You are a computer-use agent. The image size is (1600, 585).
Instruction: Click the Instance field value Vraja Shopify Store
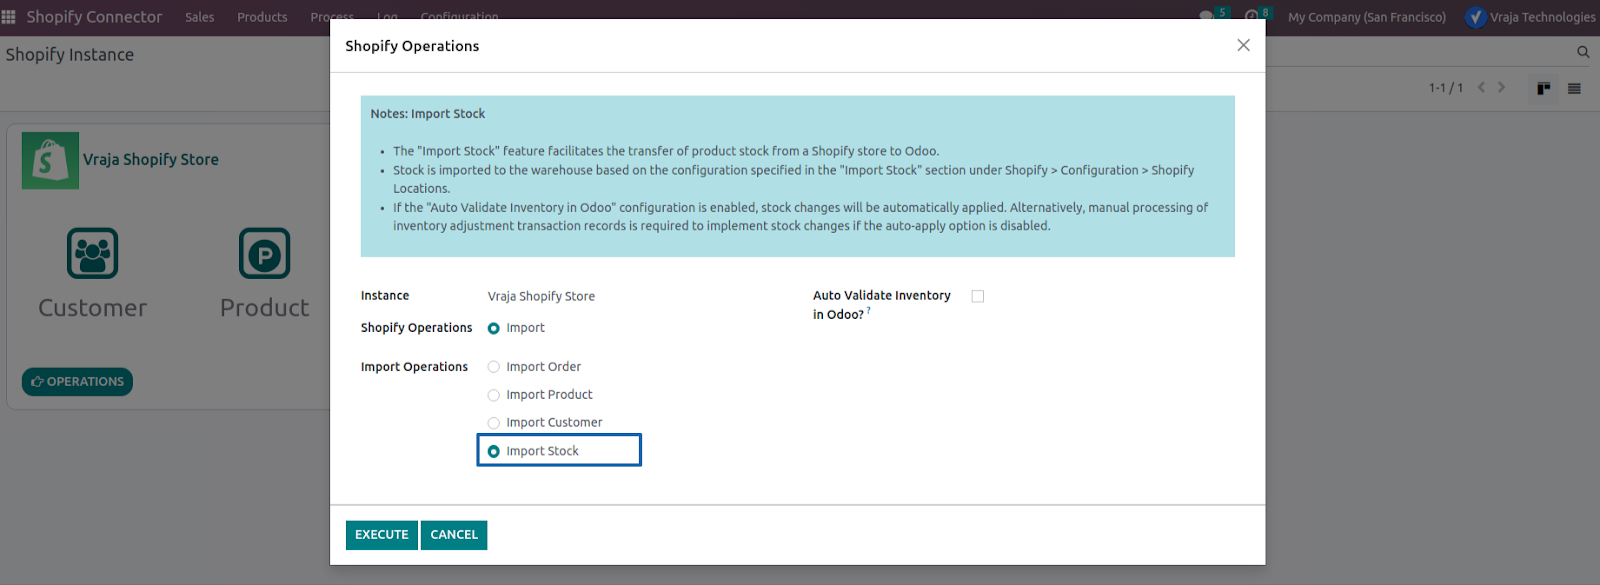point(541,296)
